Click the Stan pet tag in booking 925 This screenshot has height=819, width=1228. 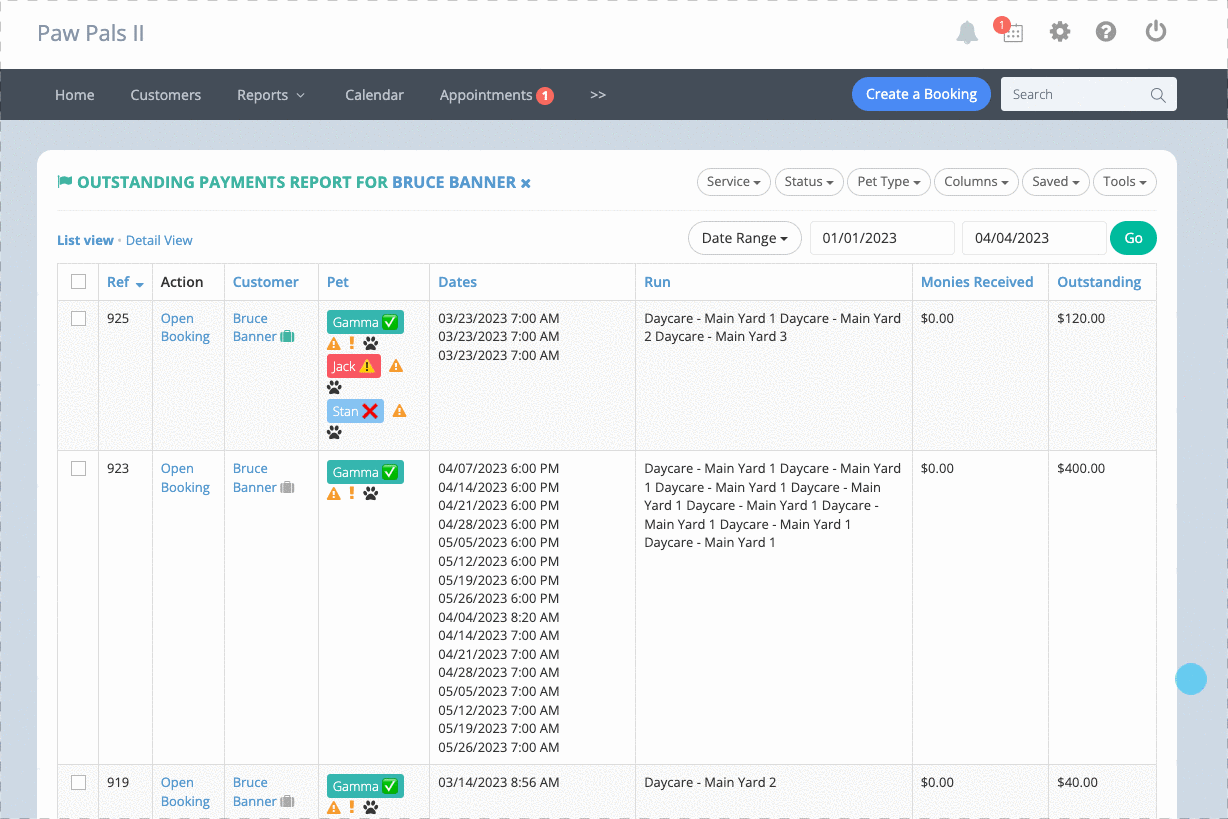coord(355,411)
